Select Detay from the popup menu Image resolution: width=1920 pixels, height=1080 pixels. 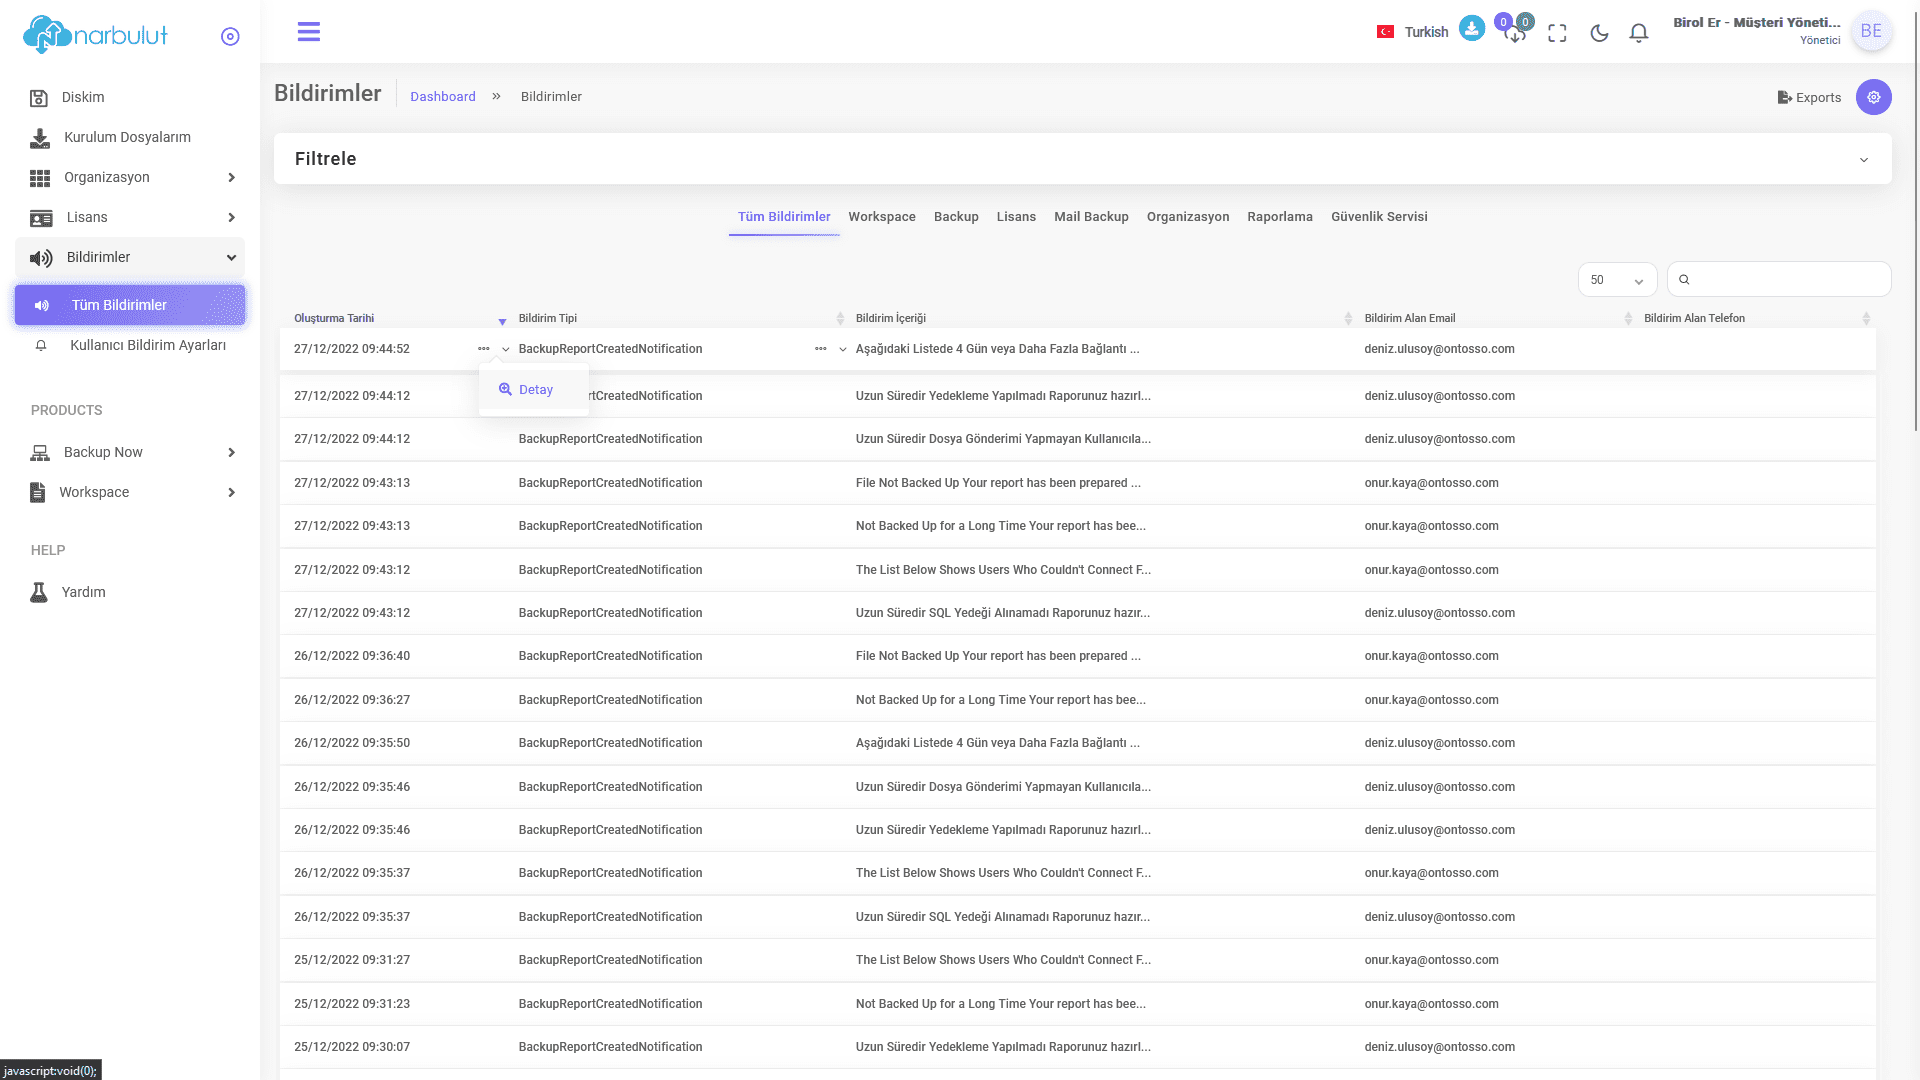pyautogui.click(x=535, y=390)
